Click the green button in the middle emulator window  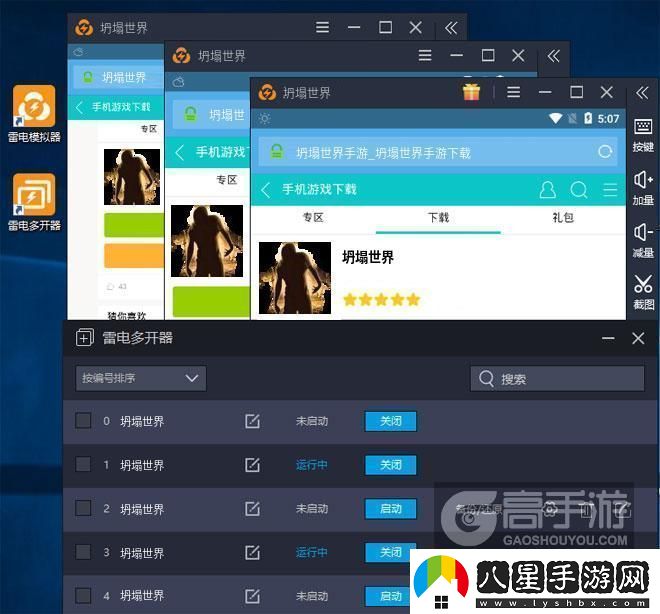click(x=211, y=301)
